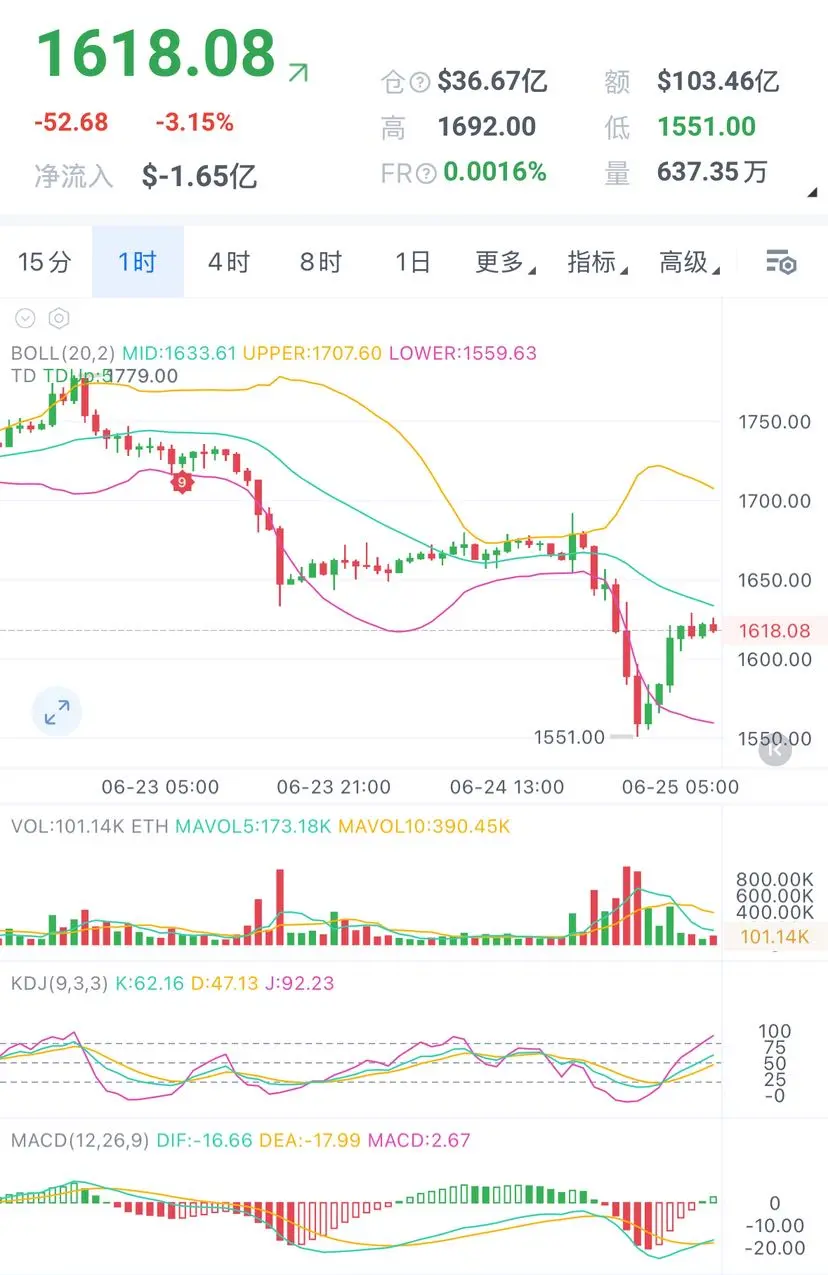Image resolution: width=828 pixels, height=1275 pixels.
Task: Tap the LOWER:1559.63 Bollinger value
Action: click(x=463, y=353)
